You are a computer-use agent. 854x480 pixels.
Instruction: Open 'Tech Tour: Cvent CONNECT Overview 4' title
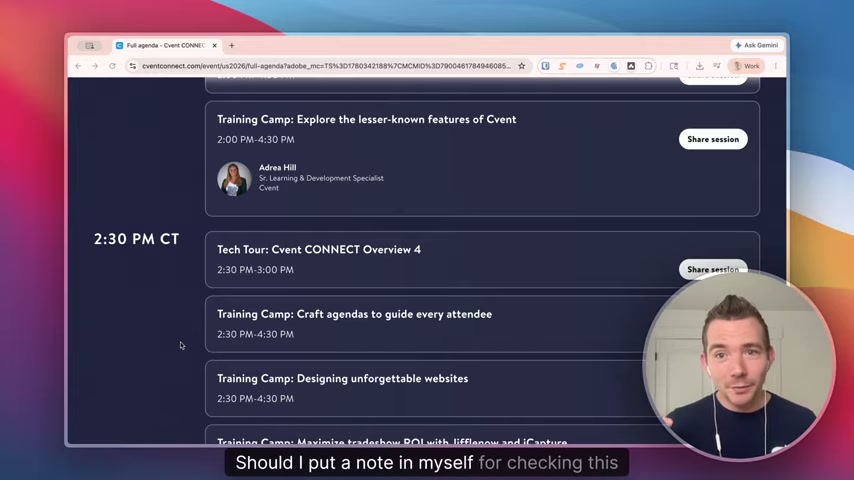(x=319, y=250)
